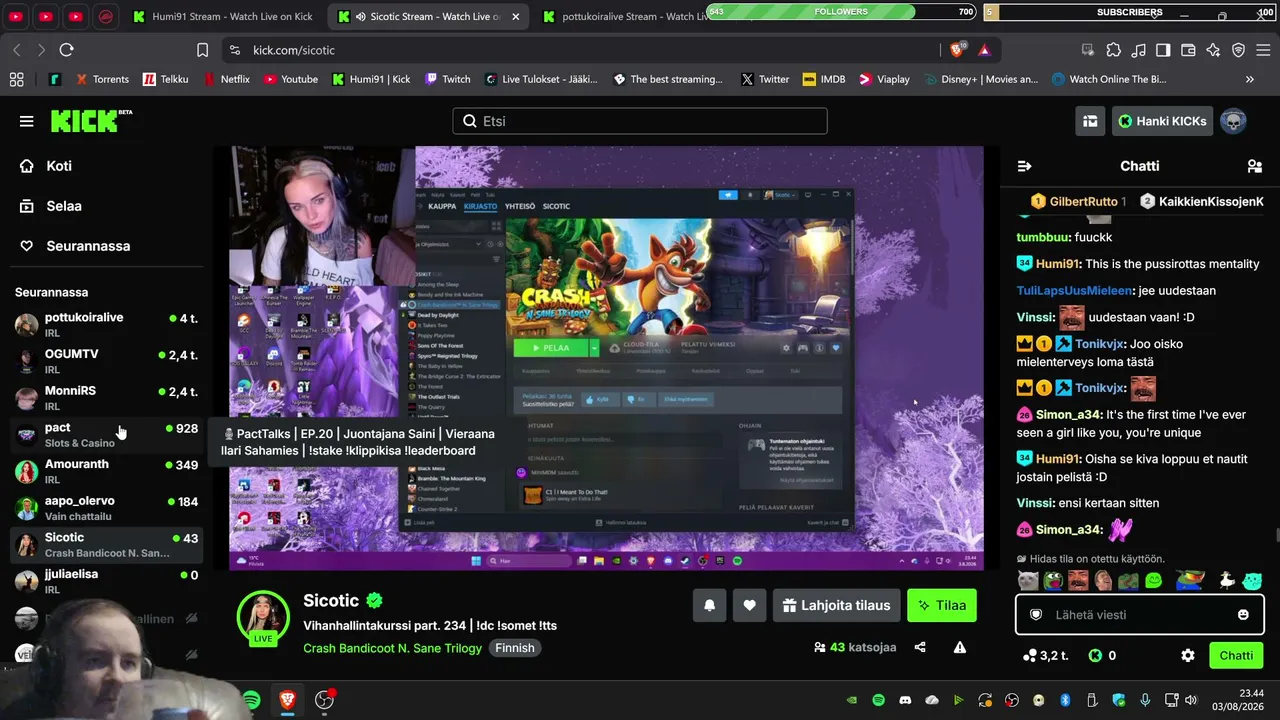Select MonniRS in the followed list

[107, 398]
